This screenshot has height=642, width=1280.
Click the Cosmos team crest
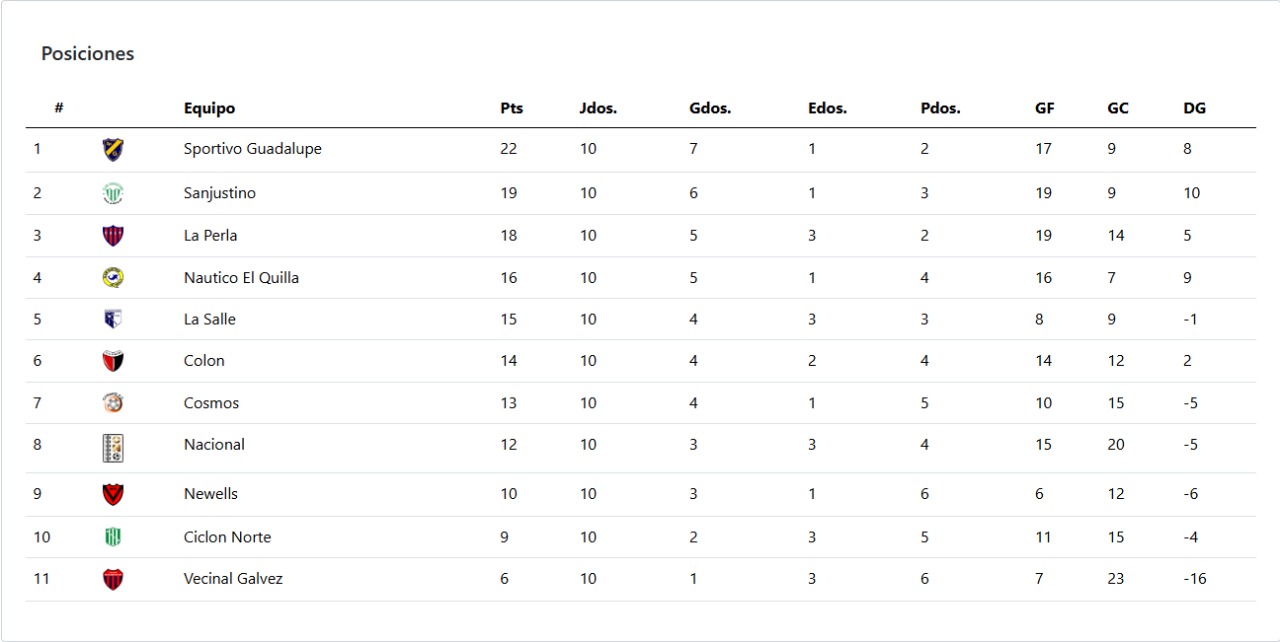[x=113, y=403]
